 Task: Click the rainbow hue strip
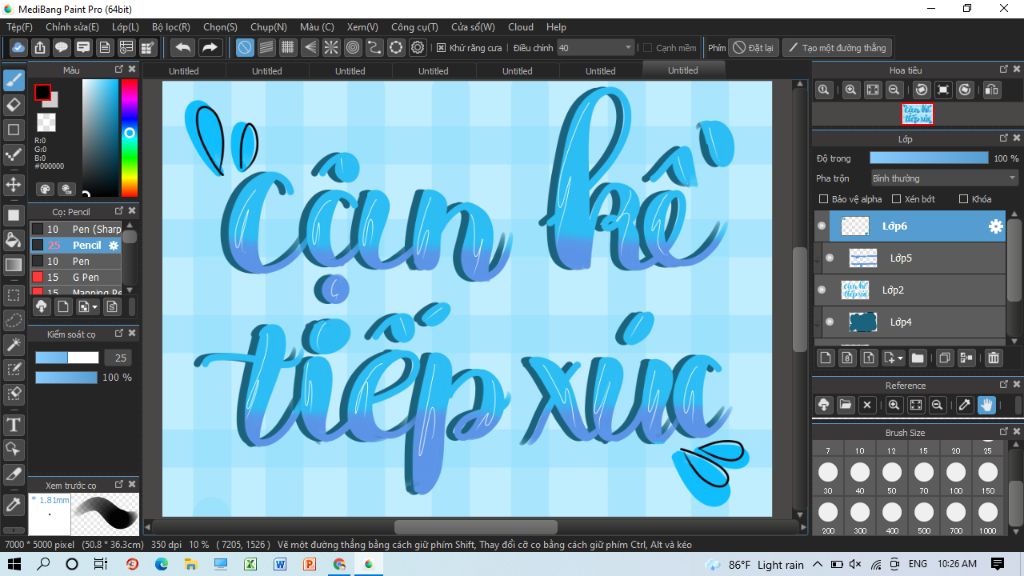[x=129, y=137]
